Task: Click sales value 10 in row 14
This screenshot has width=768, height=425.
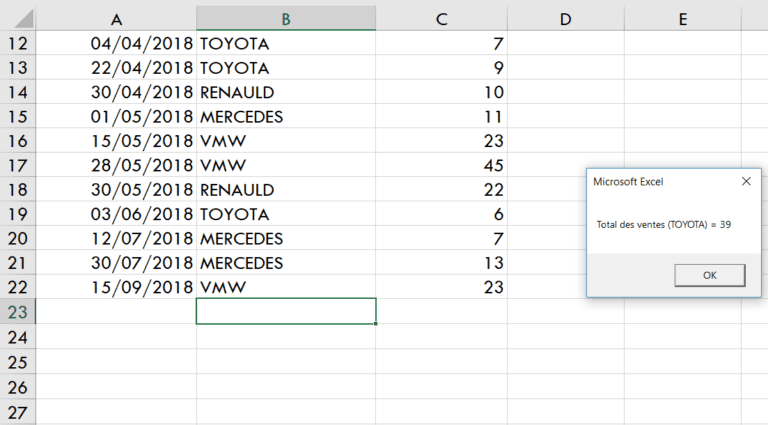Action: click(441, 92)
